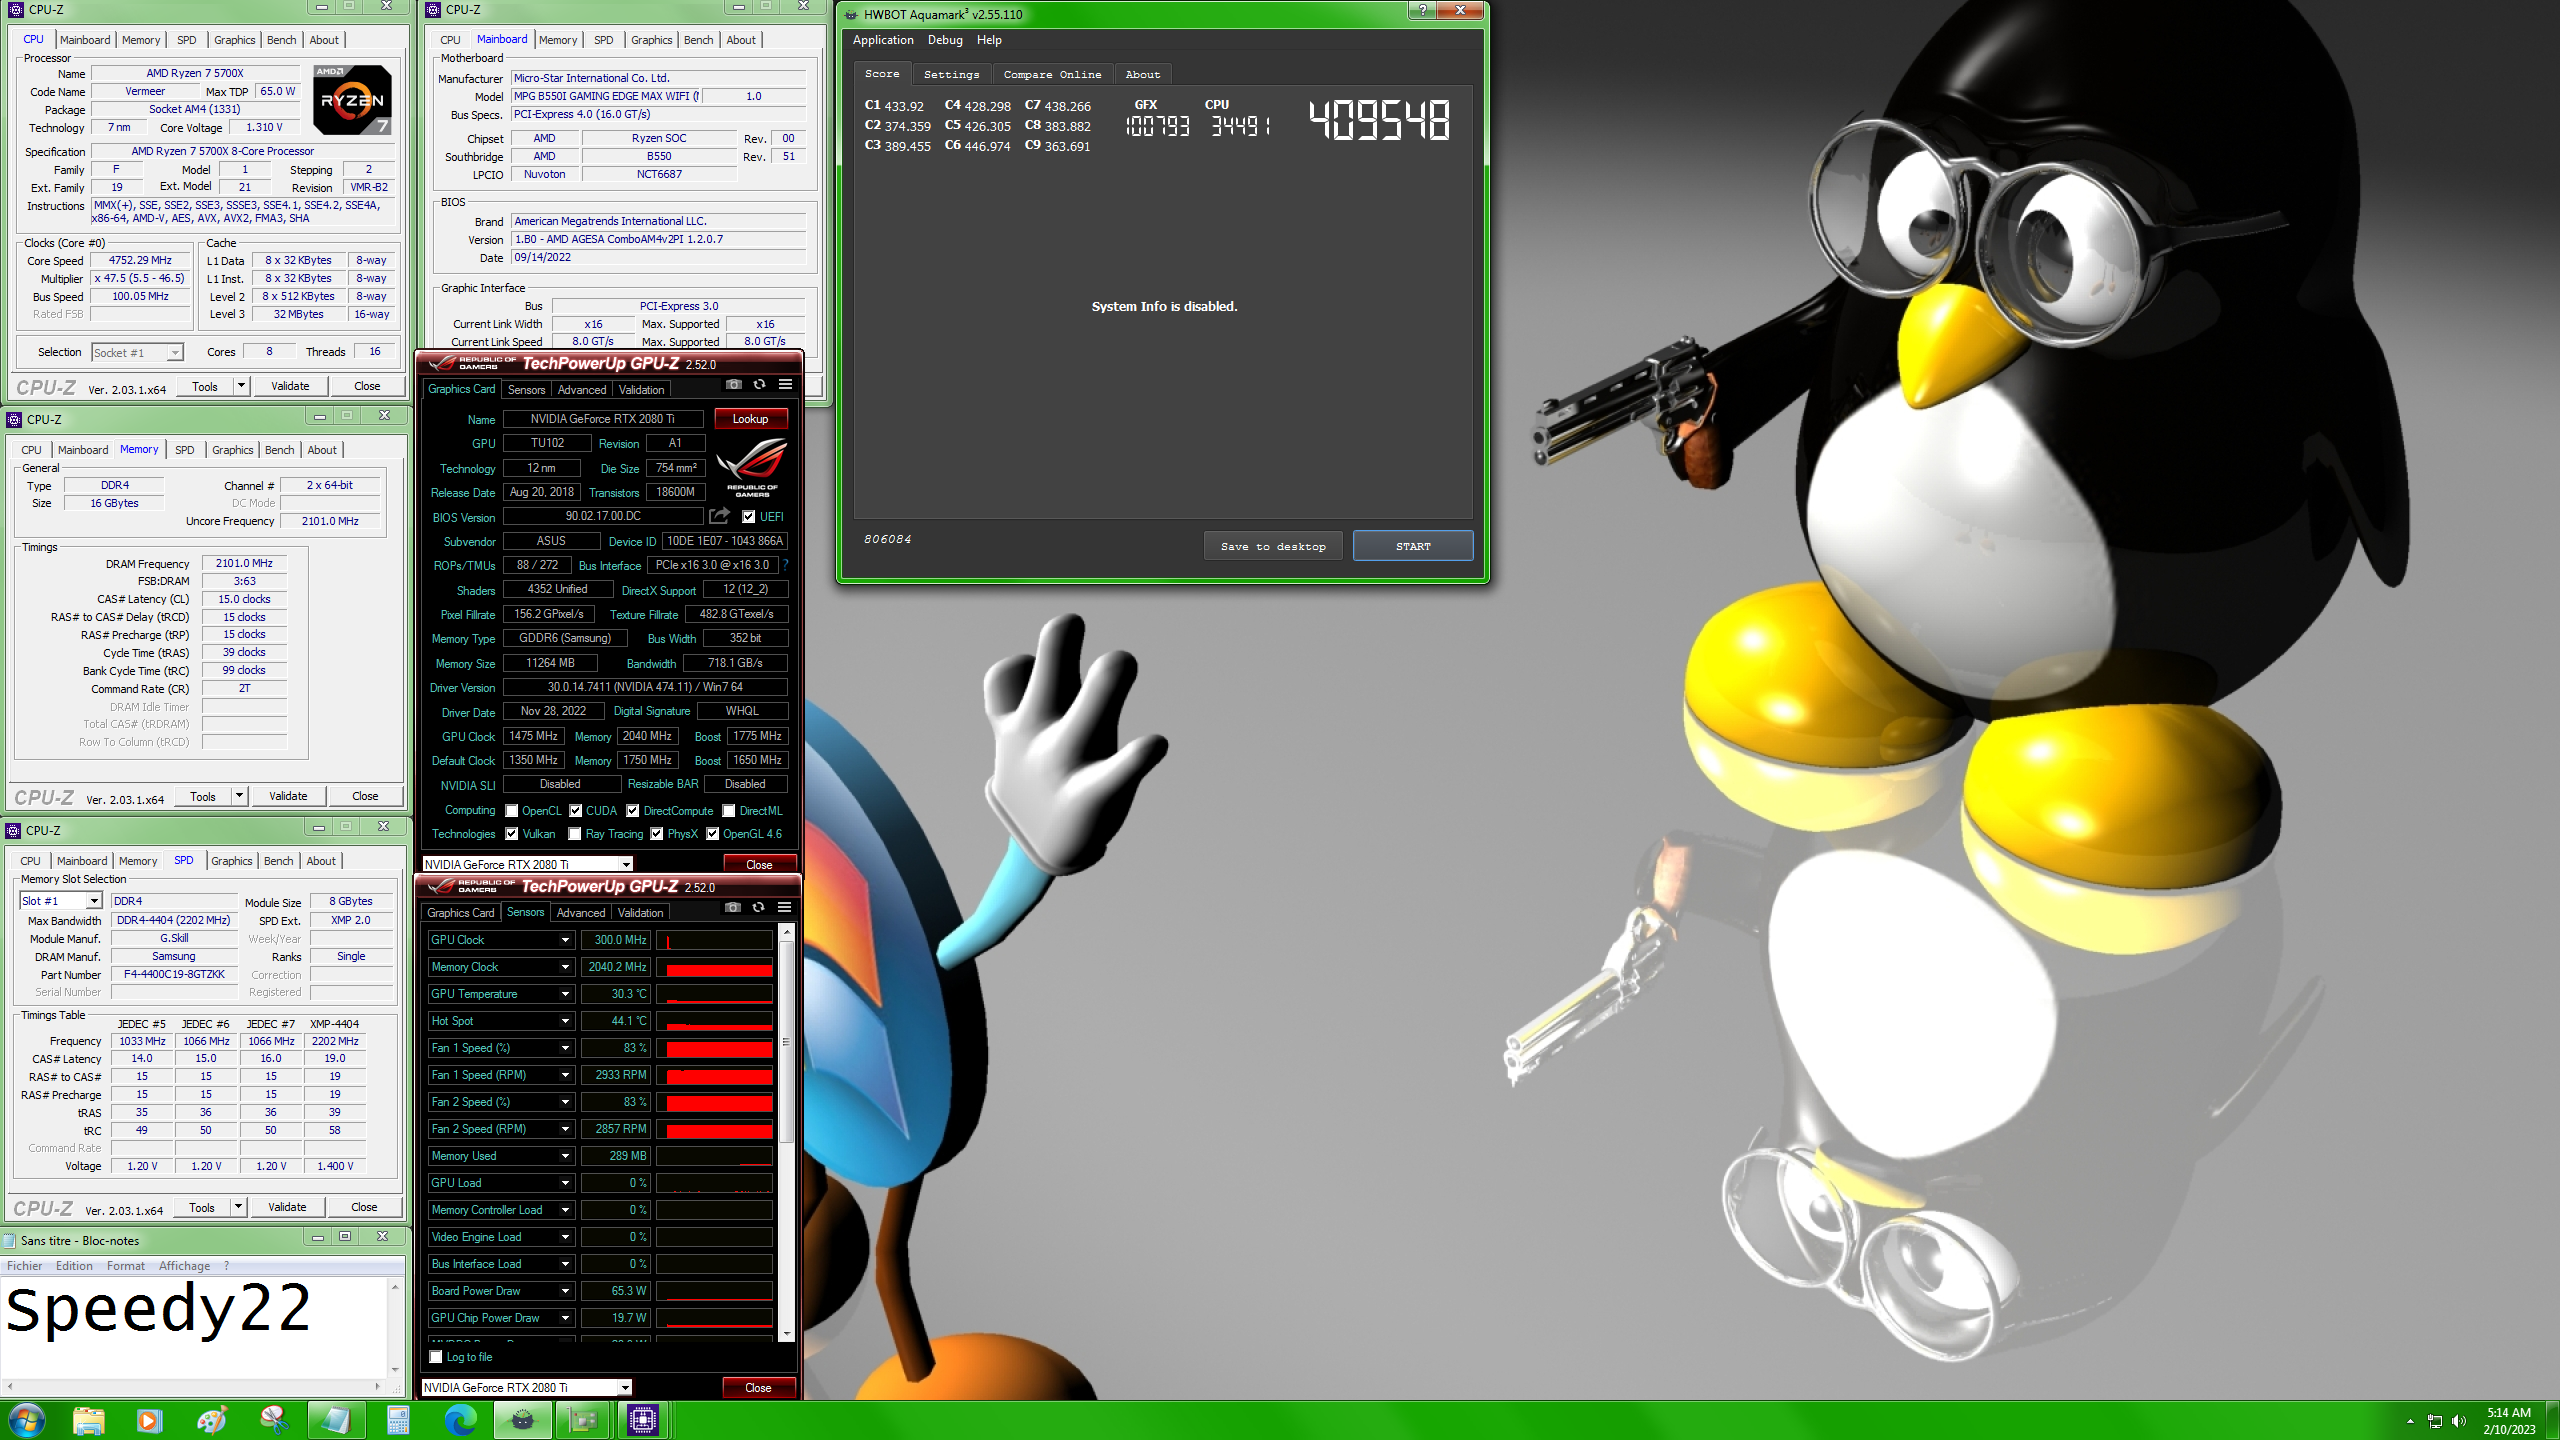The width and height of the screenshot is (2560, 1440).
Task: Click the refresh icon in GPU-Z Graphics Card window
Action: [x=759, y=385]
